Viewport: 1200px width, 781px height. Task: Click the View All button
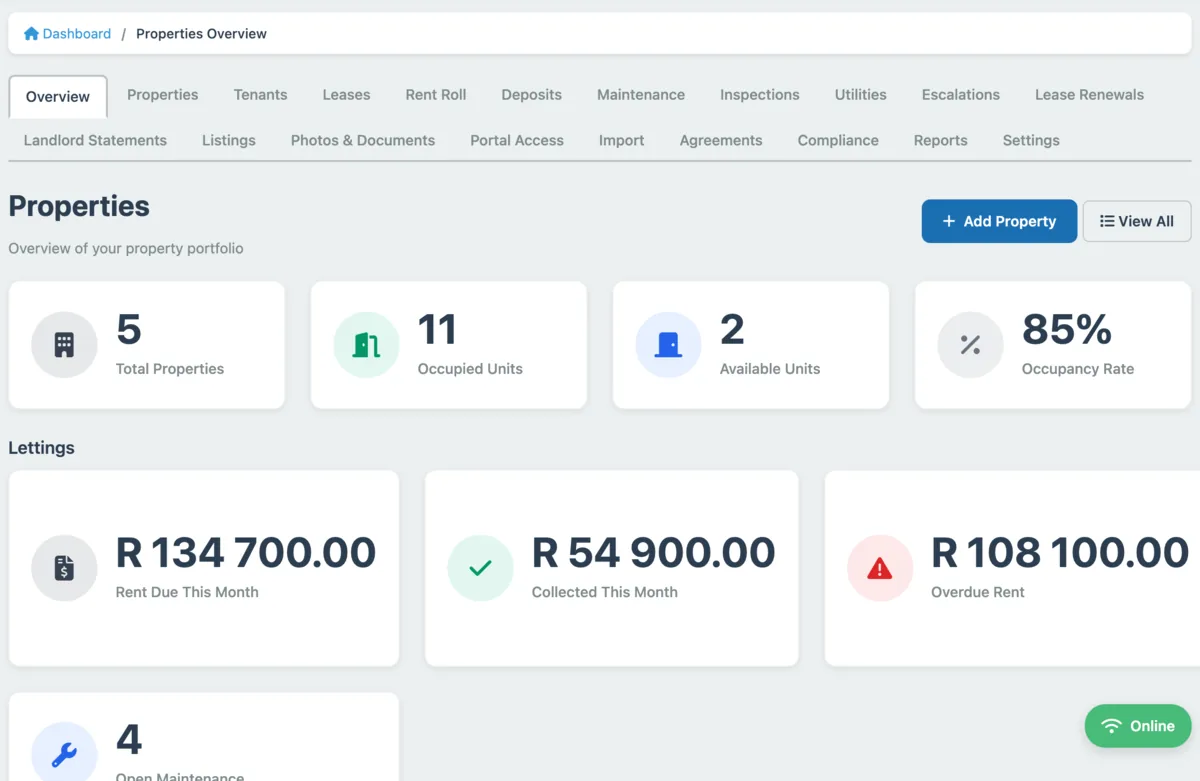tap(1137, 221)
